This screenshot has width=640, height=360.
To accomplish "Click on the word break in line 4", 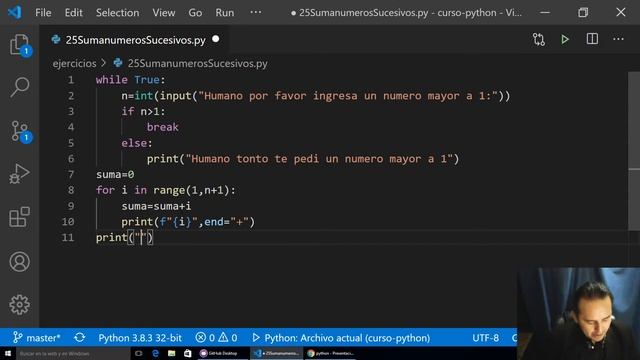I will click(x=162, y=127).
